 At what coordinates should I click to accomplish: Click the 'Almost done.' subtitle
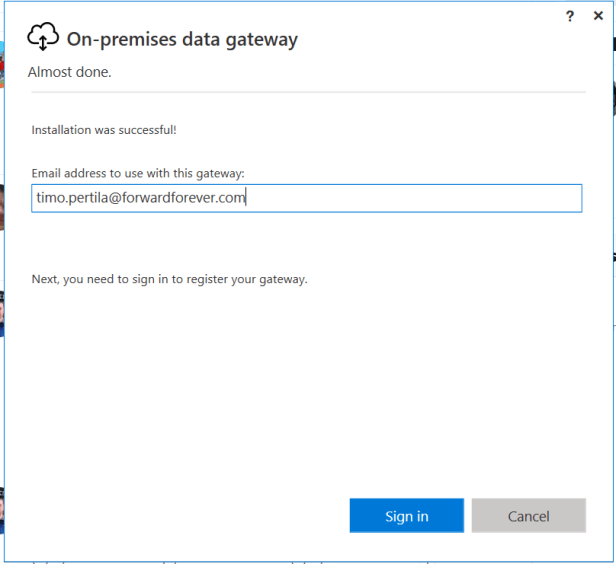pos(70,72)
